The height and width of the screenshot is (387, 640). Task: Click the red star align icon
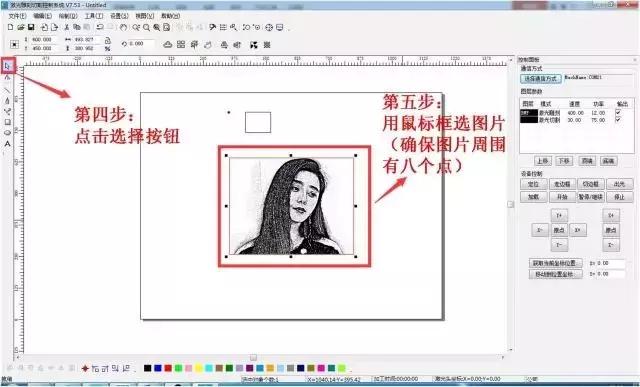[85, 368]
